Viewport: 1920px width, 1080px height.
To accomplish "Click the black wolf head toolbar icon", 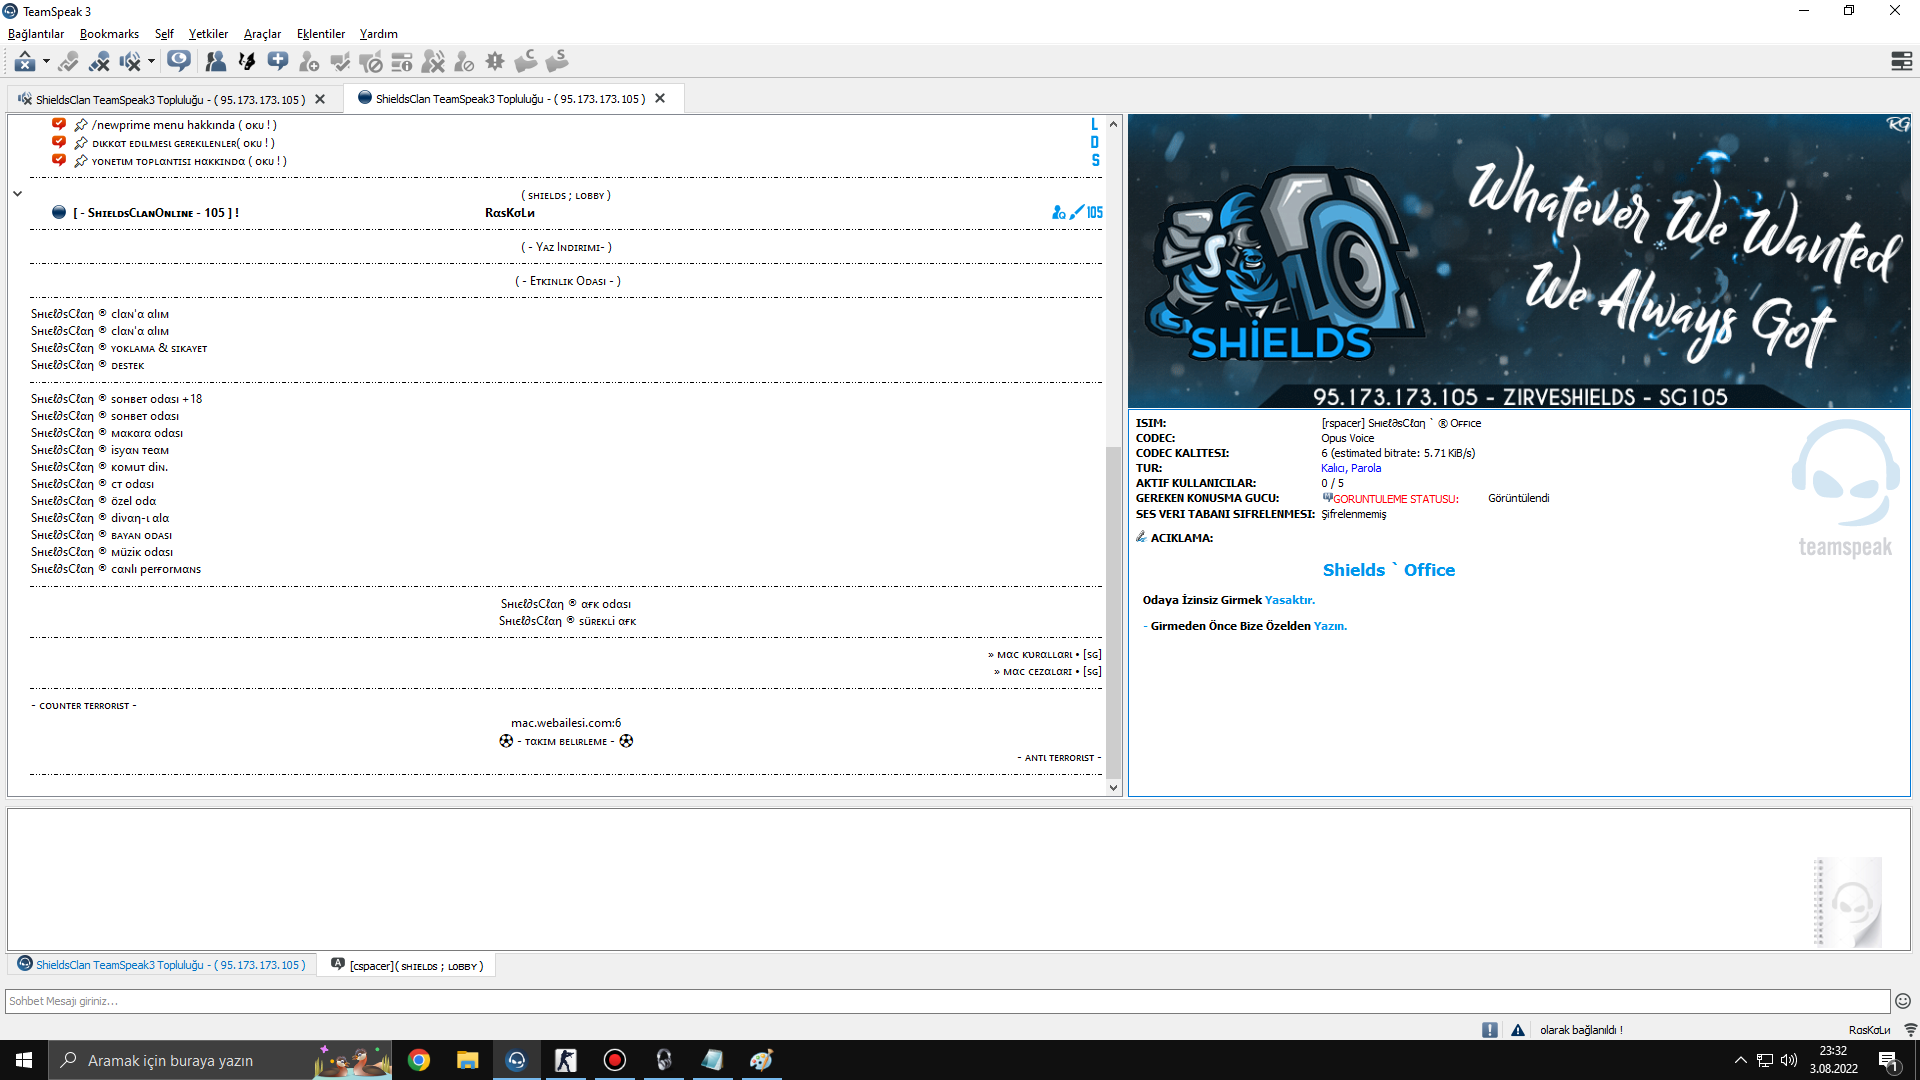I will tap(247, 62).
